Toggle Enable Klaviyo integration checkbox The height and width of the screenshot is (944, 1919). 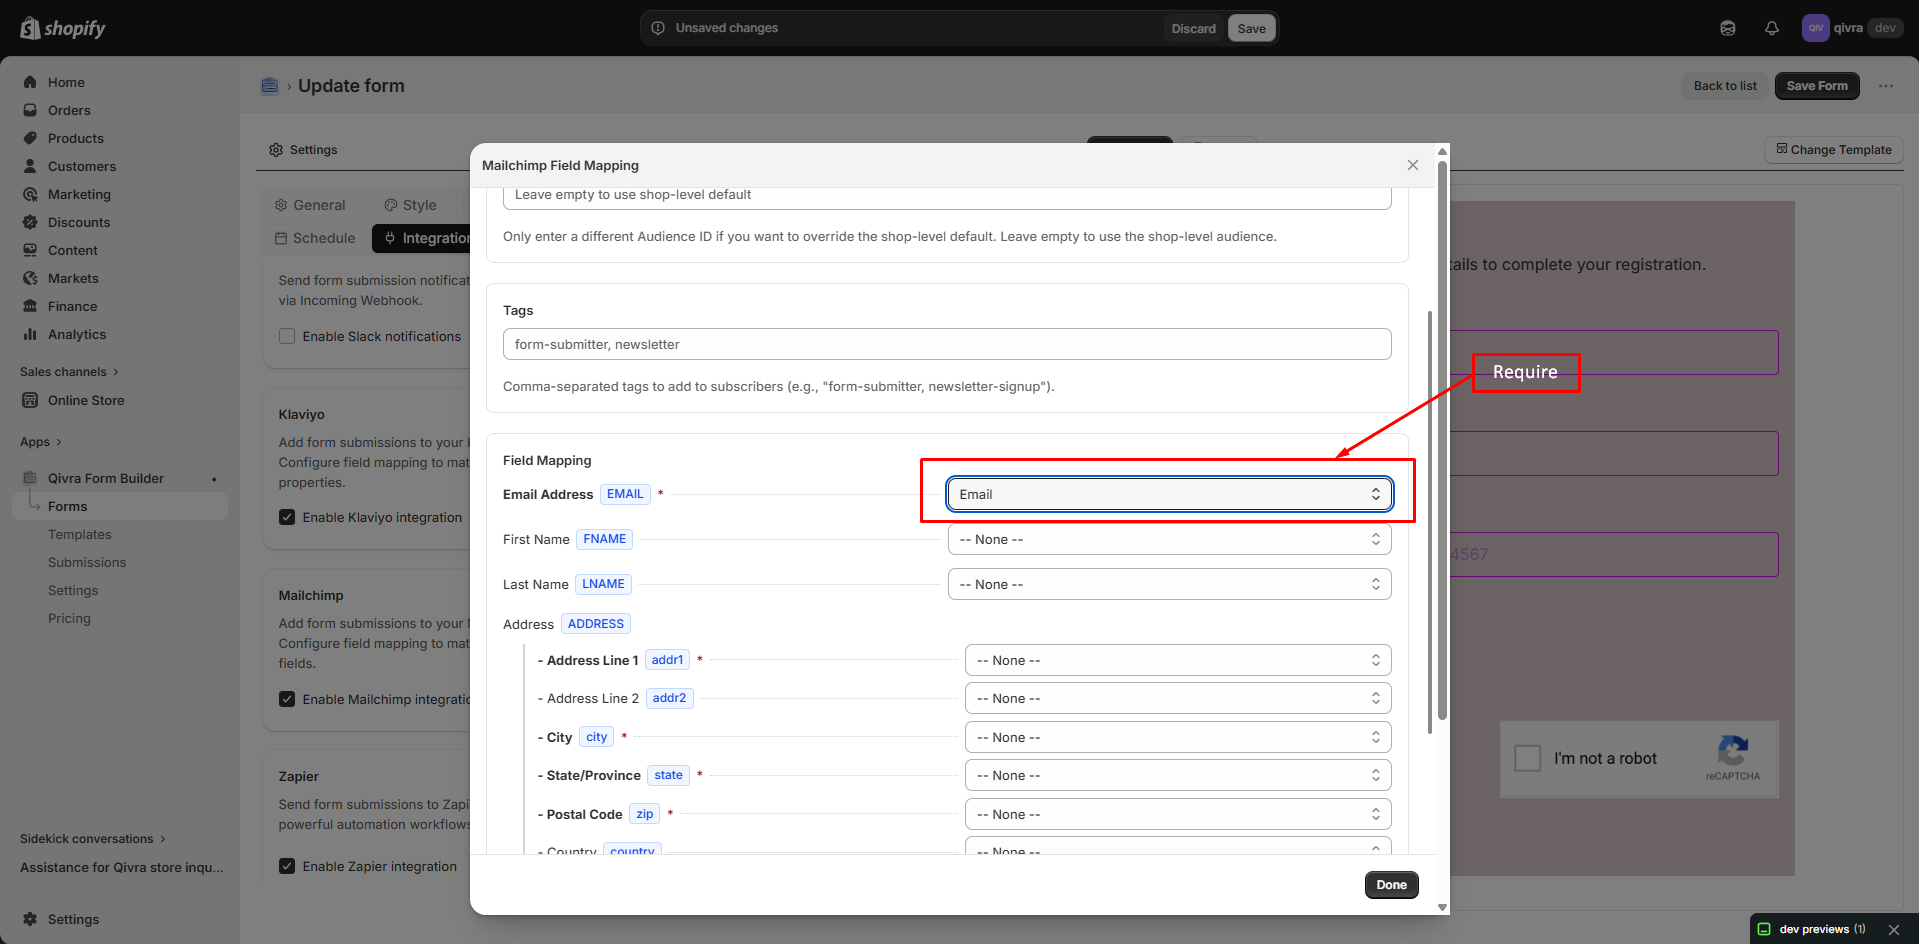287,517
